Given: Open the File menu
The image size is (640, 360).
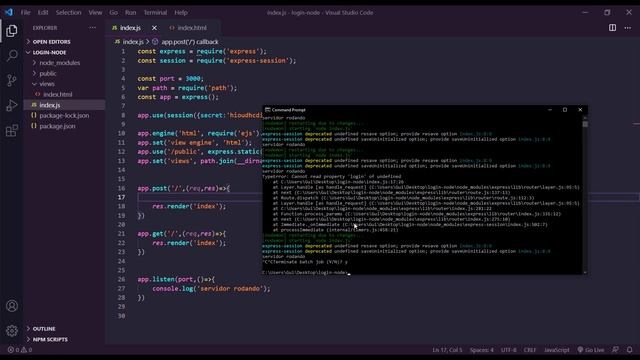Looking at the screenshot, I should point(25,12).
